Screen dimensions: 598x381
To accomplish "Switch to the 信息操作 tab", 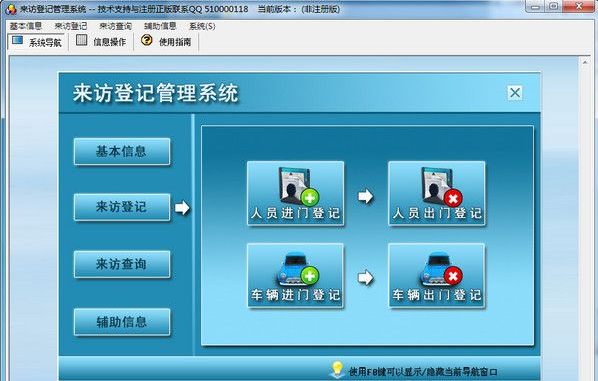I will 101,42.
